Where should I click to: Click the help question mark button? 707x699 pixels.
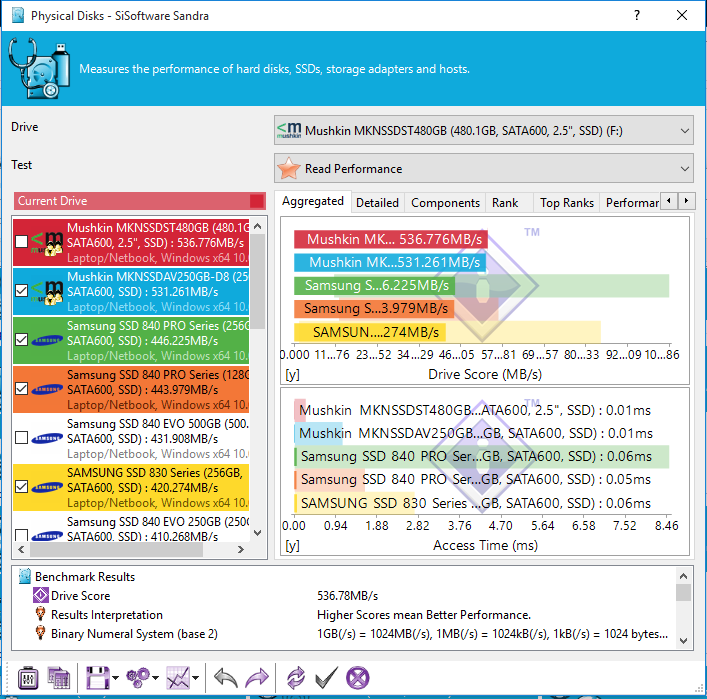click(637, 15)
